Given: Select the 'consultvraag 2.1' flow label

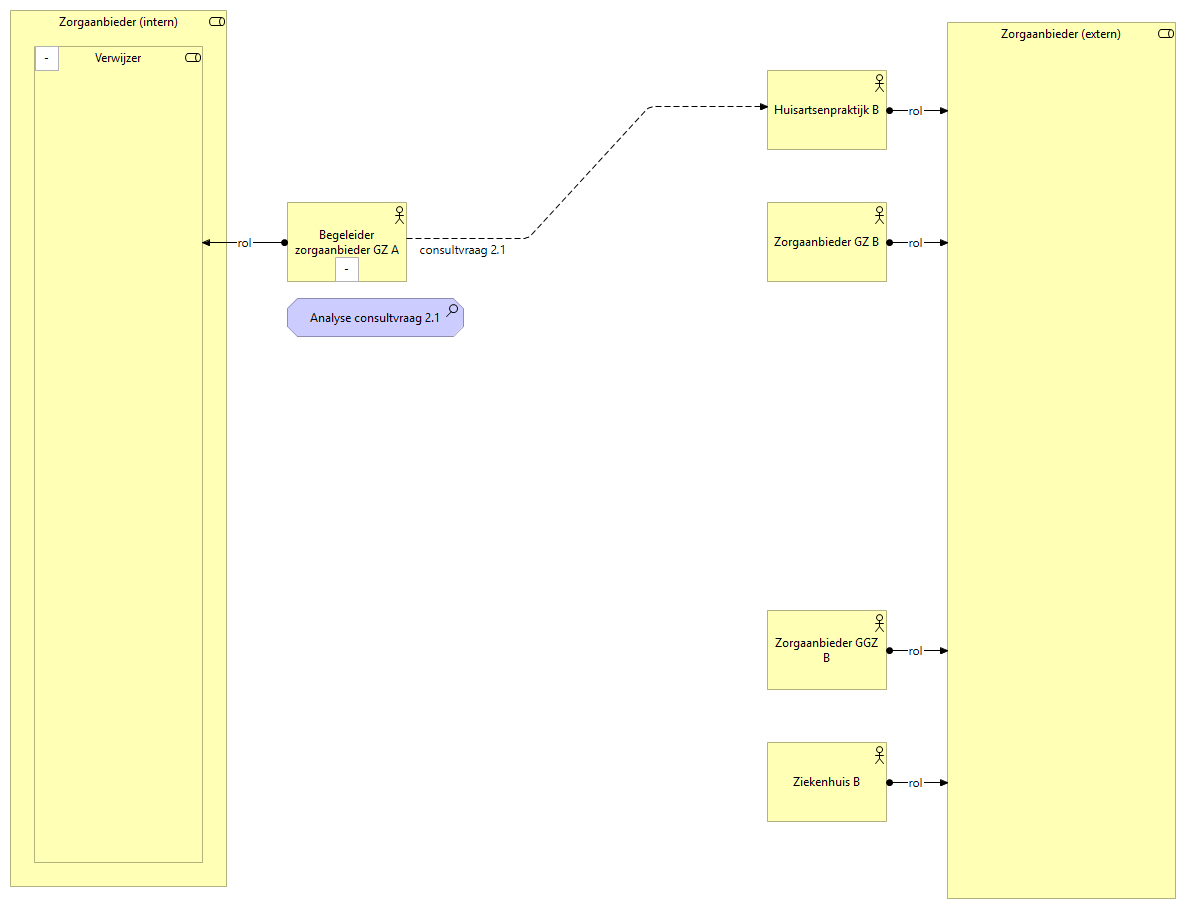Looking at the screenshot, I should [x=462, y=250].
